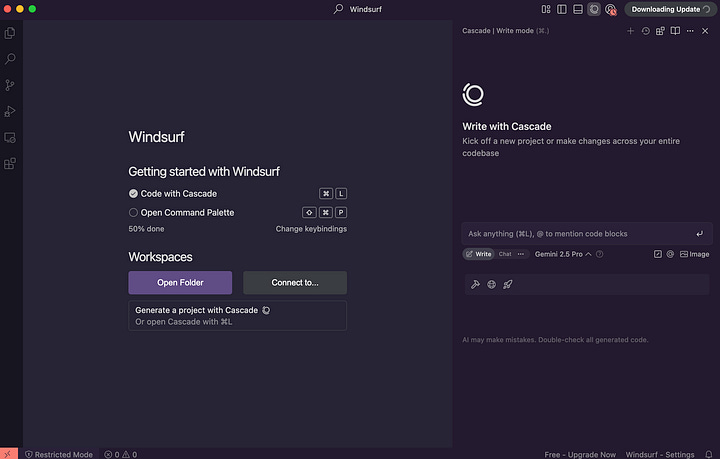The image size is (720, 459).
Task: Toggle the primary side bar
Action: coord(562,9)
